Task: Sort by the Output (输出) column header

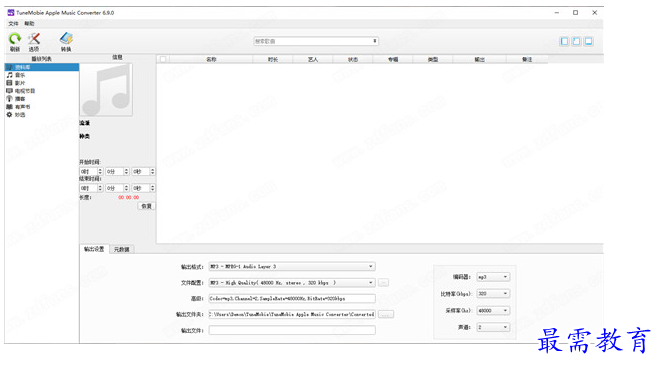Action: (480, 59)
